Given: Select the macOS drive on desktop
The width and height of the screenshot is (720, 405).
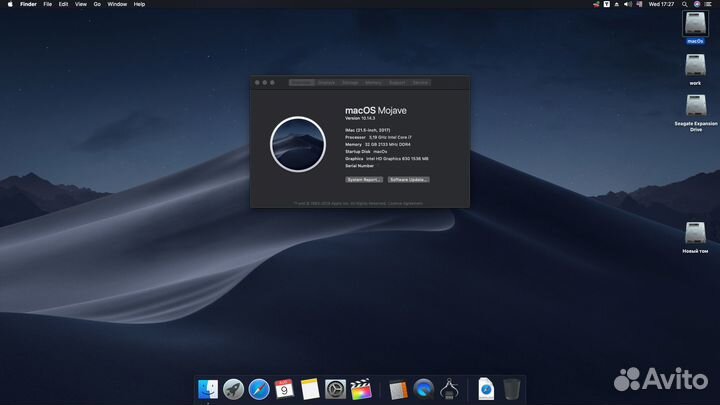Looking at the screenshot, I should point(695,24).
